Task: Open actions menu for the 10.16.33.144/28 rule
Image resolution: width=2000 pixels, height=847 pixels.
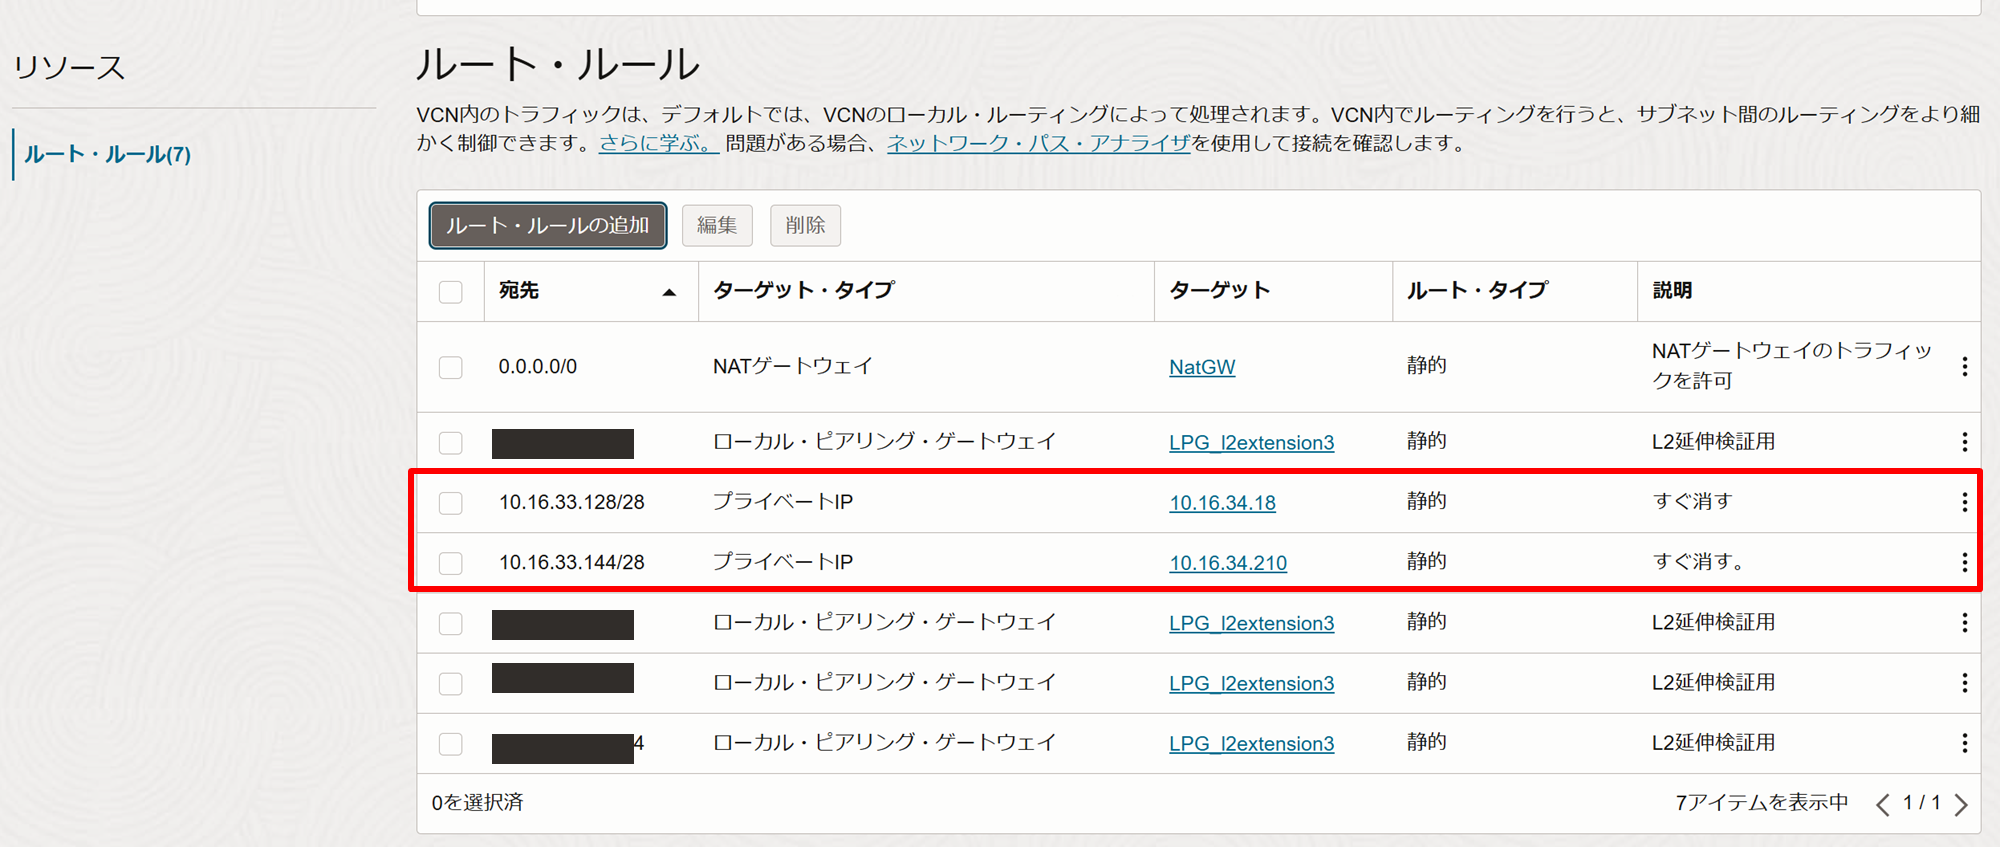Action: 1964,562
